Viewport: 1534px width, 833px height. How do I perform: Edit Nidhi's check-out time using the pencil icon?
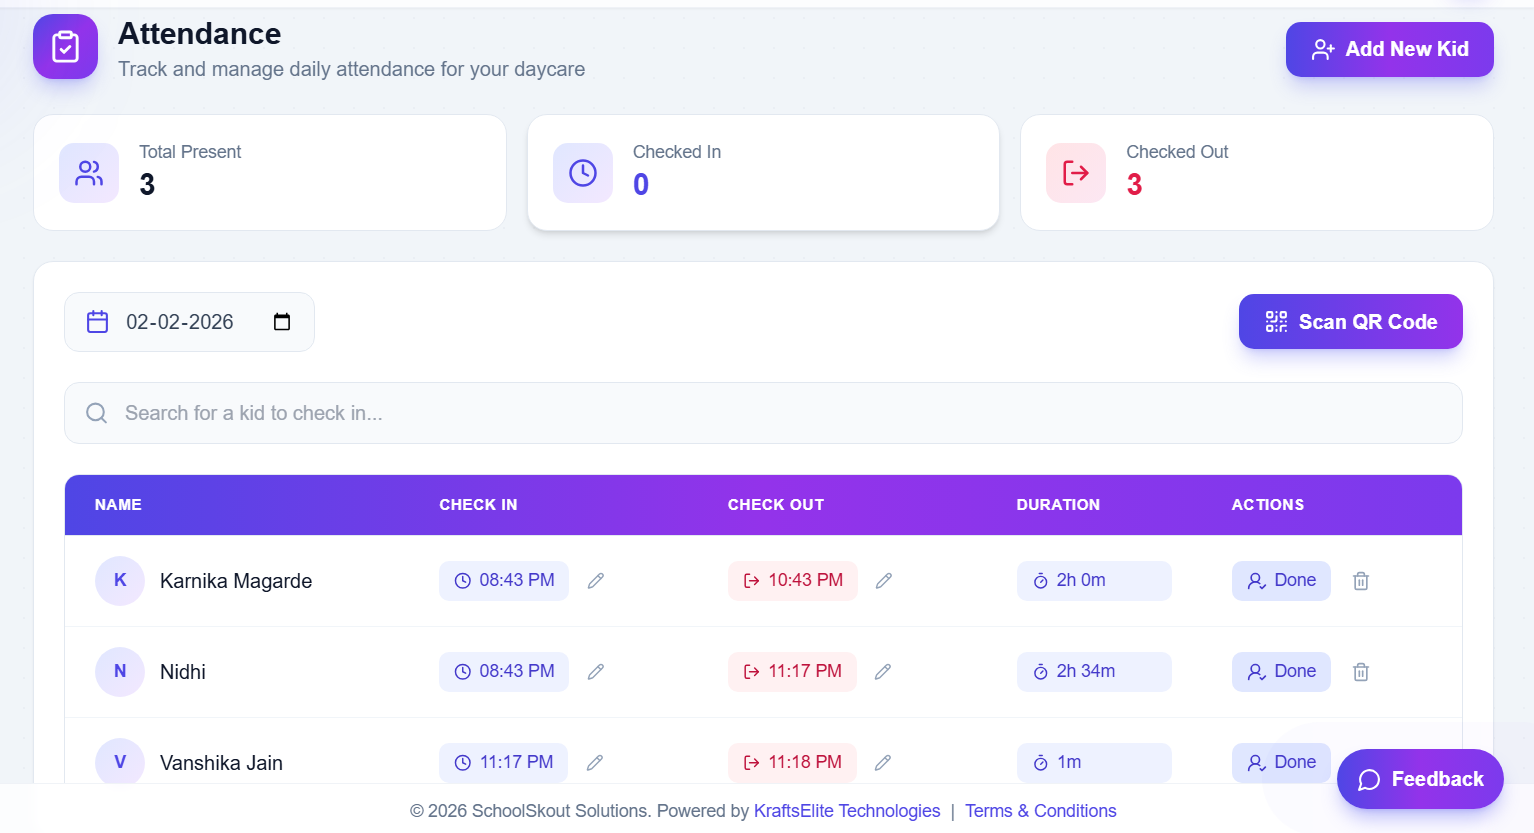tap(883, 671)
